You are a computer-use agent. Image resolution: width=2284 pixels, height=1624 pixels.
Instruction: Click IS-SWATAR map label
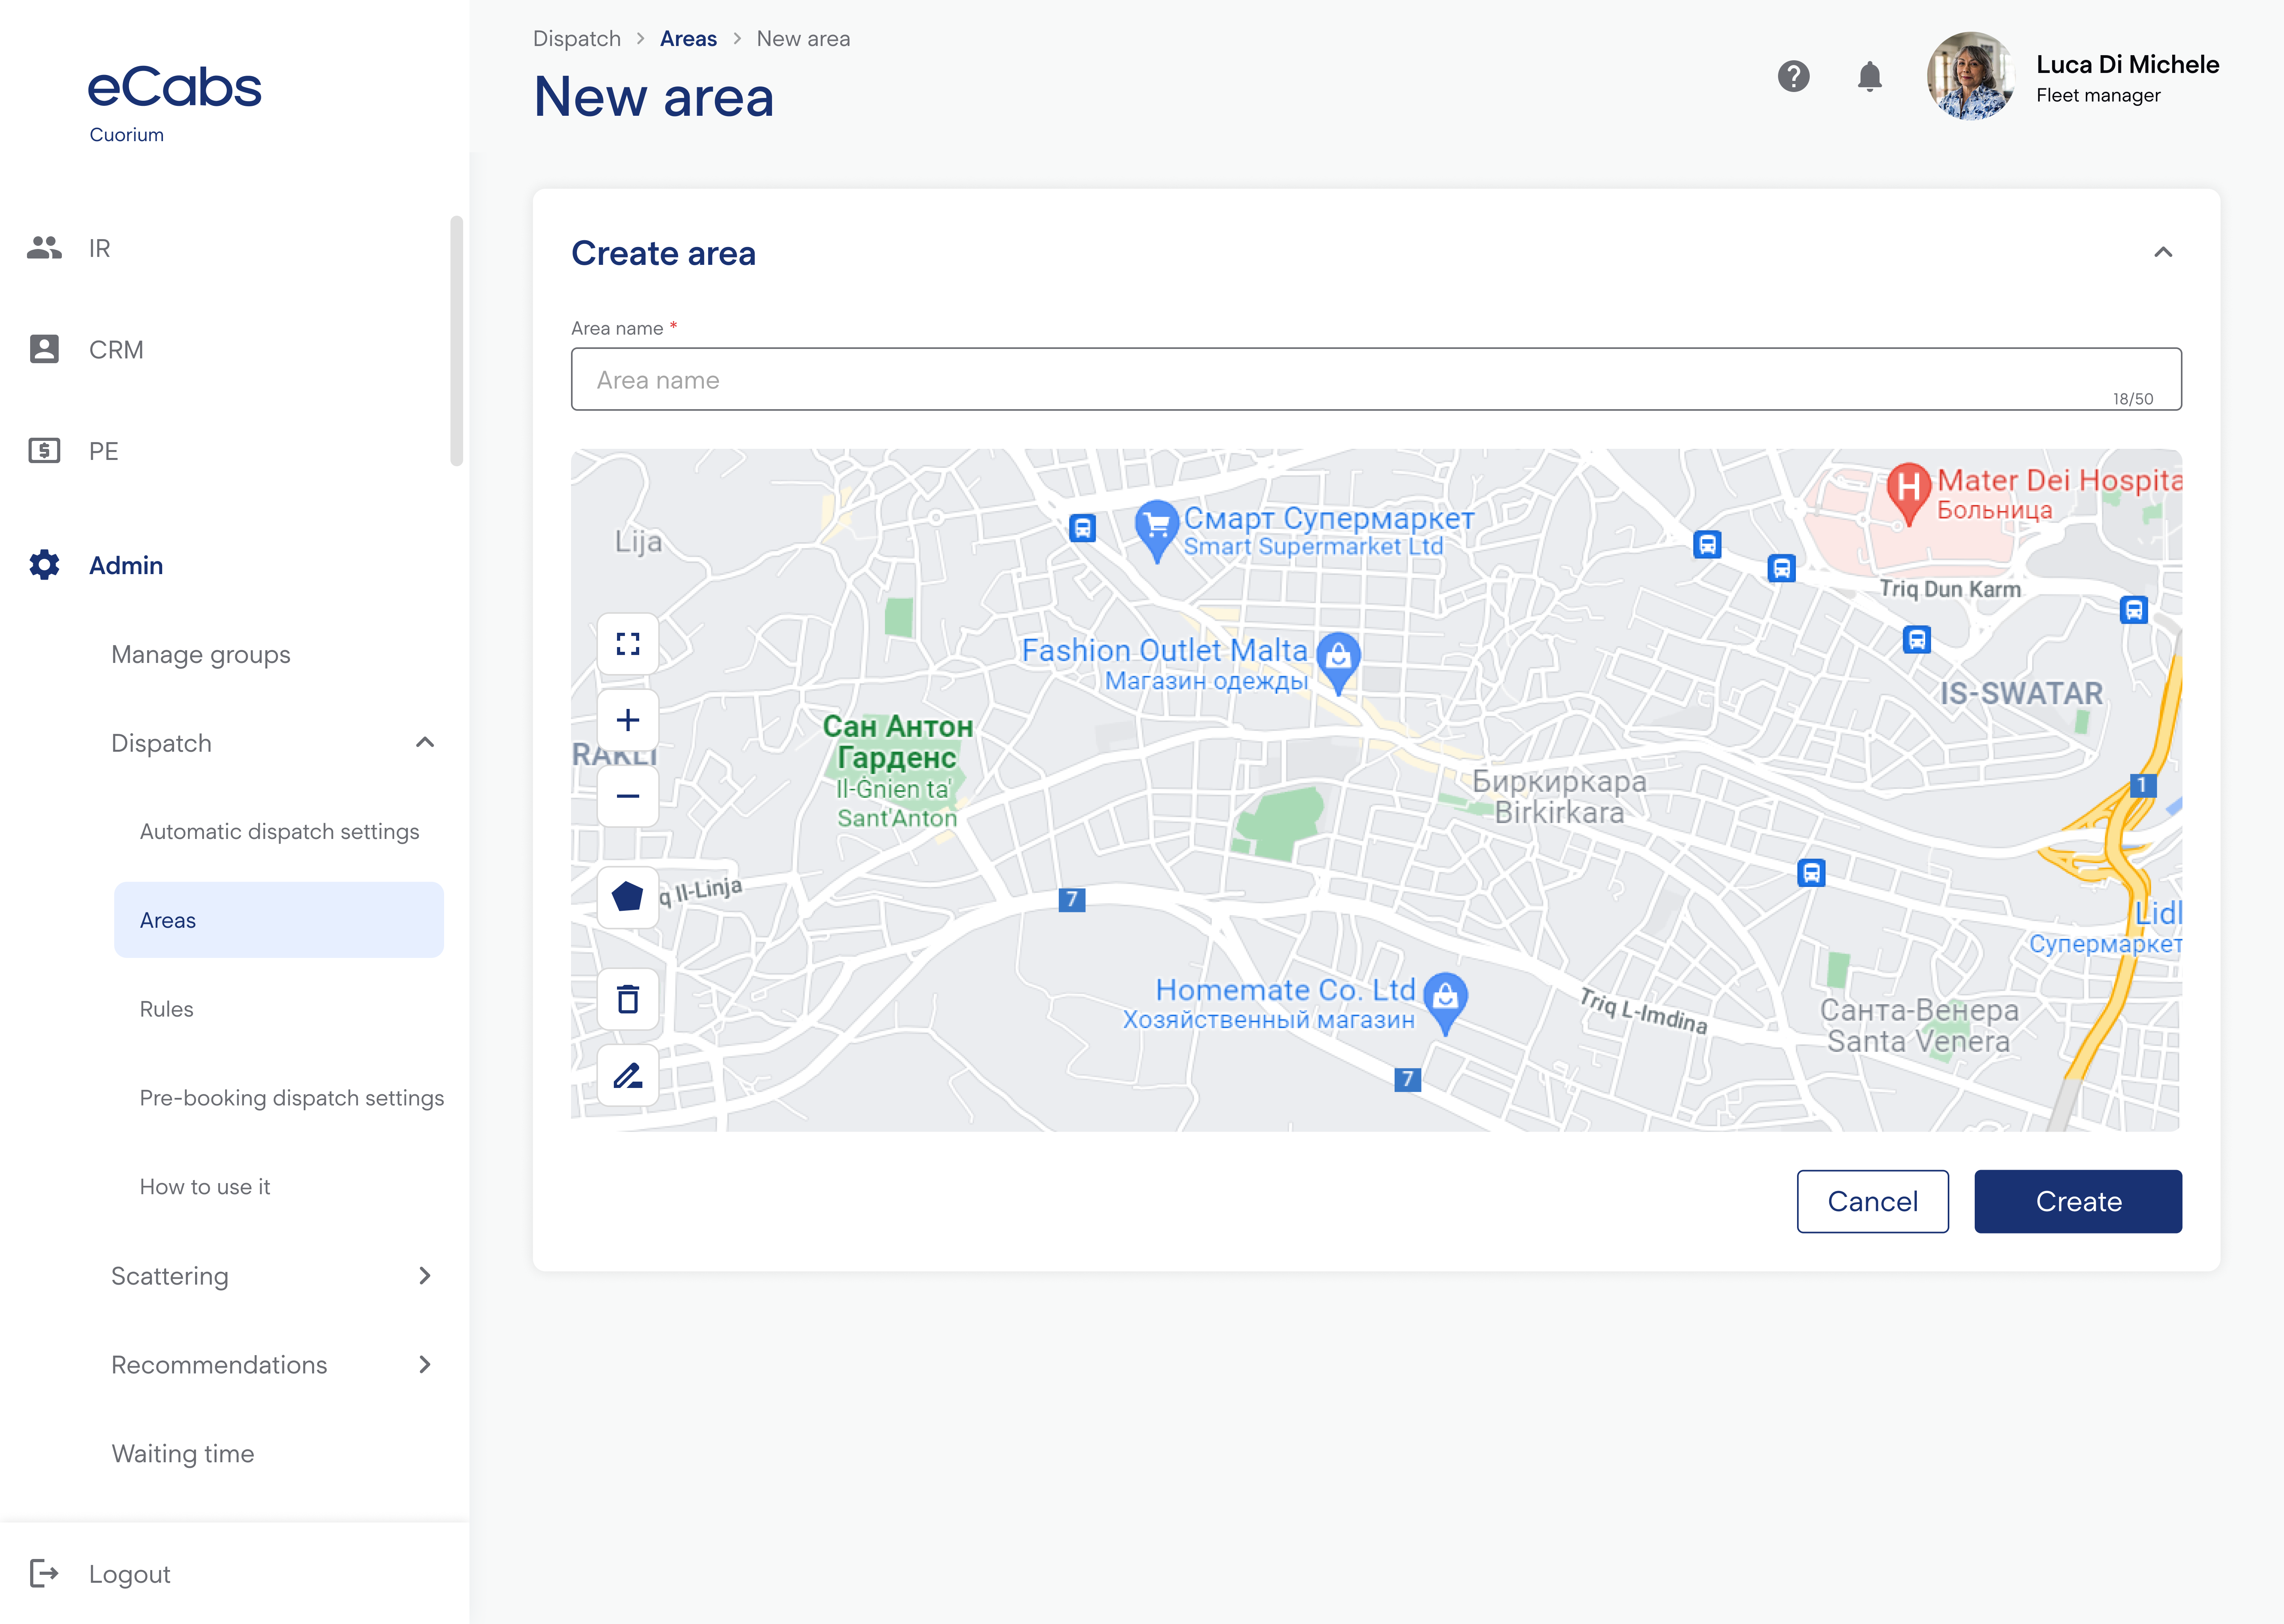pos(2021,693)
